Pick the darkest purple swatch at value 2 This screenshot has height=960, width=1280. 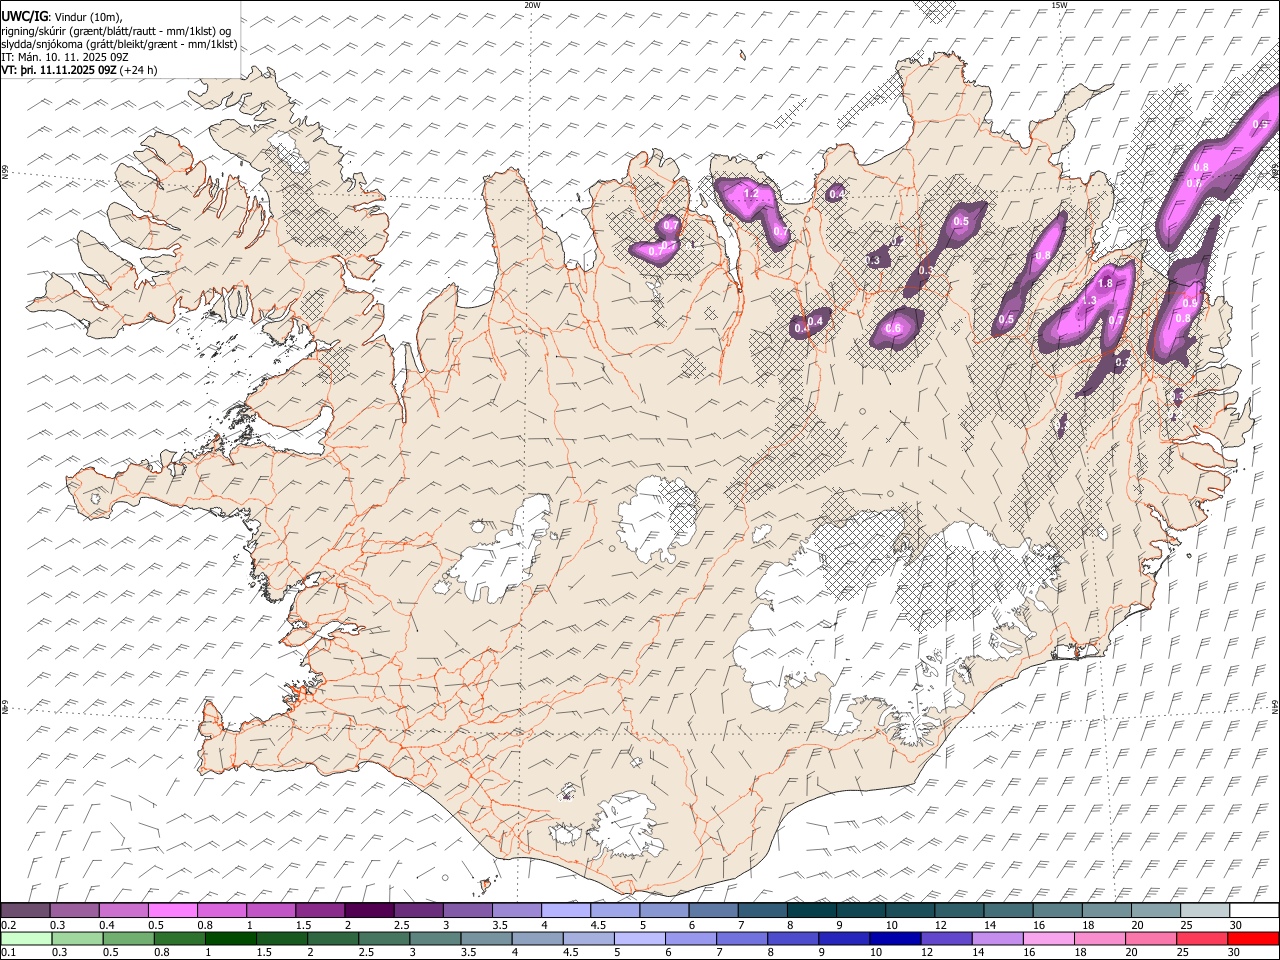368,911
